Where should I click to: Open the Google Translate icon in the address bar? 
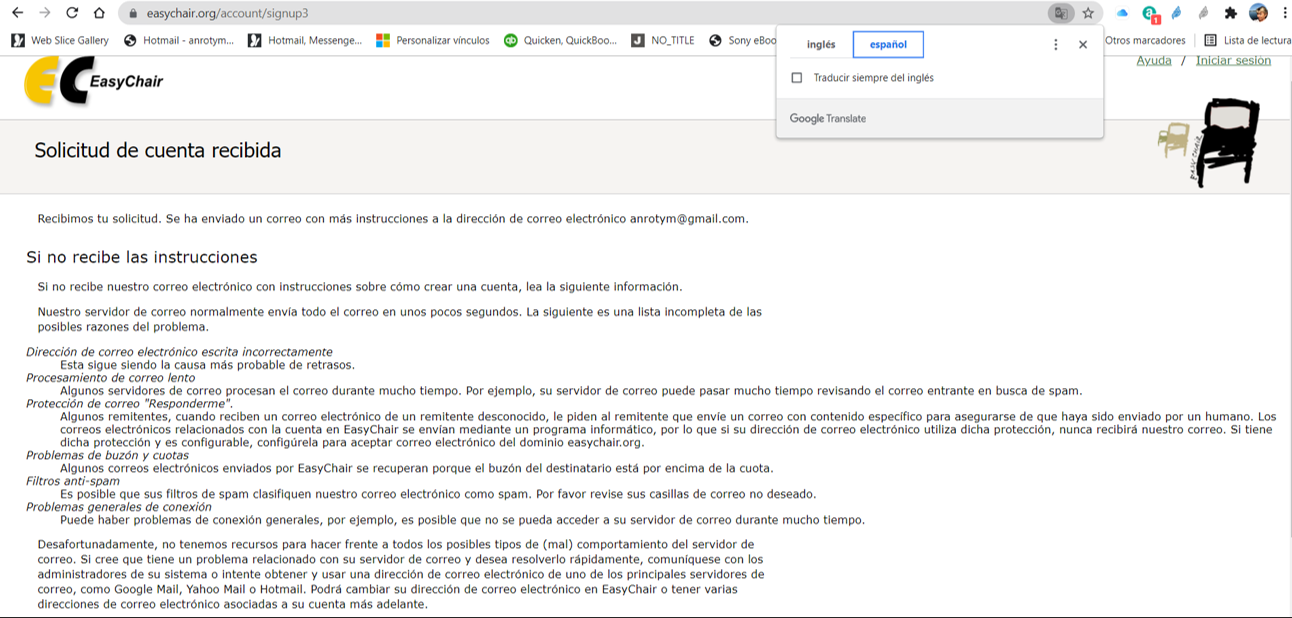pyautogui.click(x=1060, y=13)
